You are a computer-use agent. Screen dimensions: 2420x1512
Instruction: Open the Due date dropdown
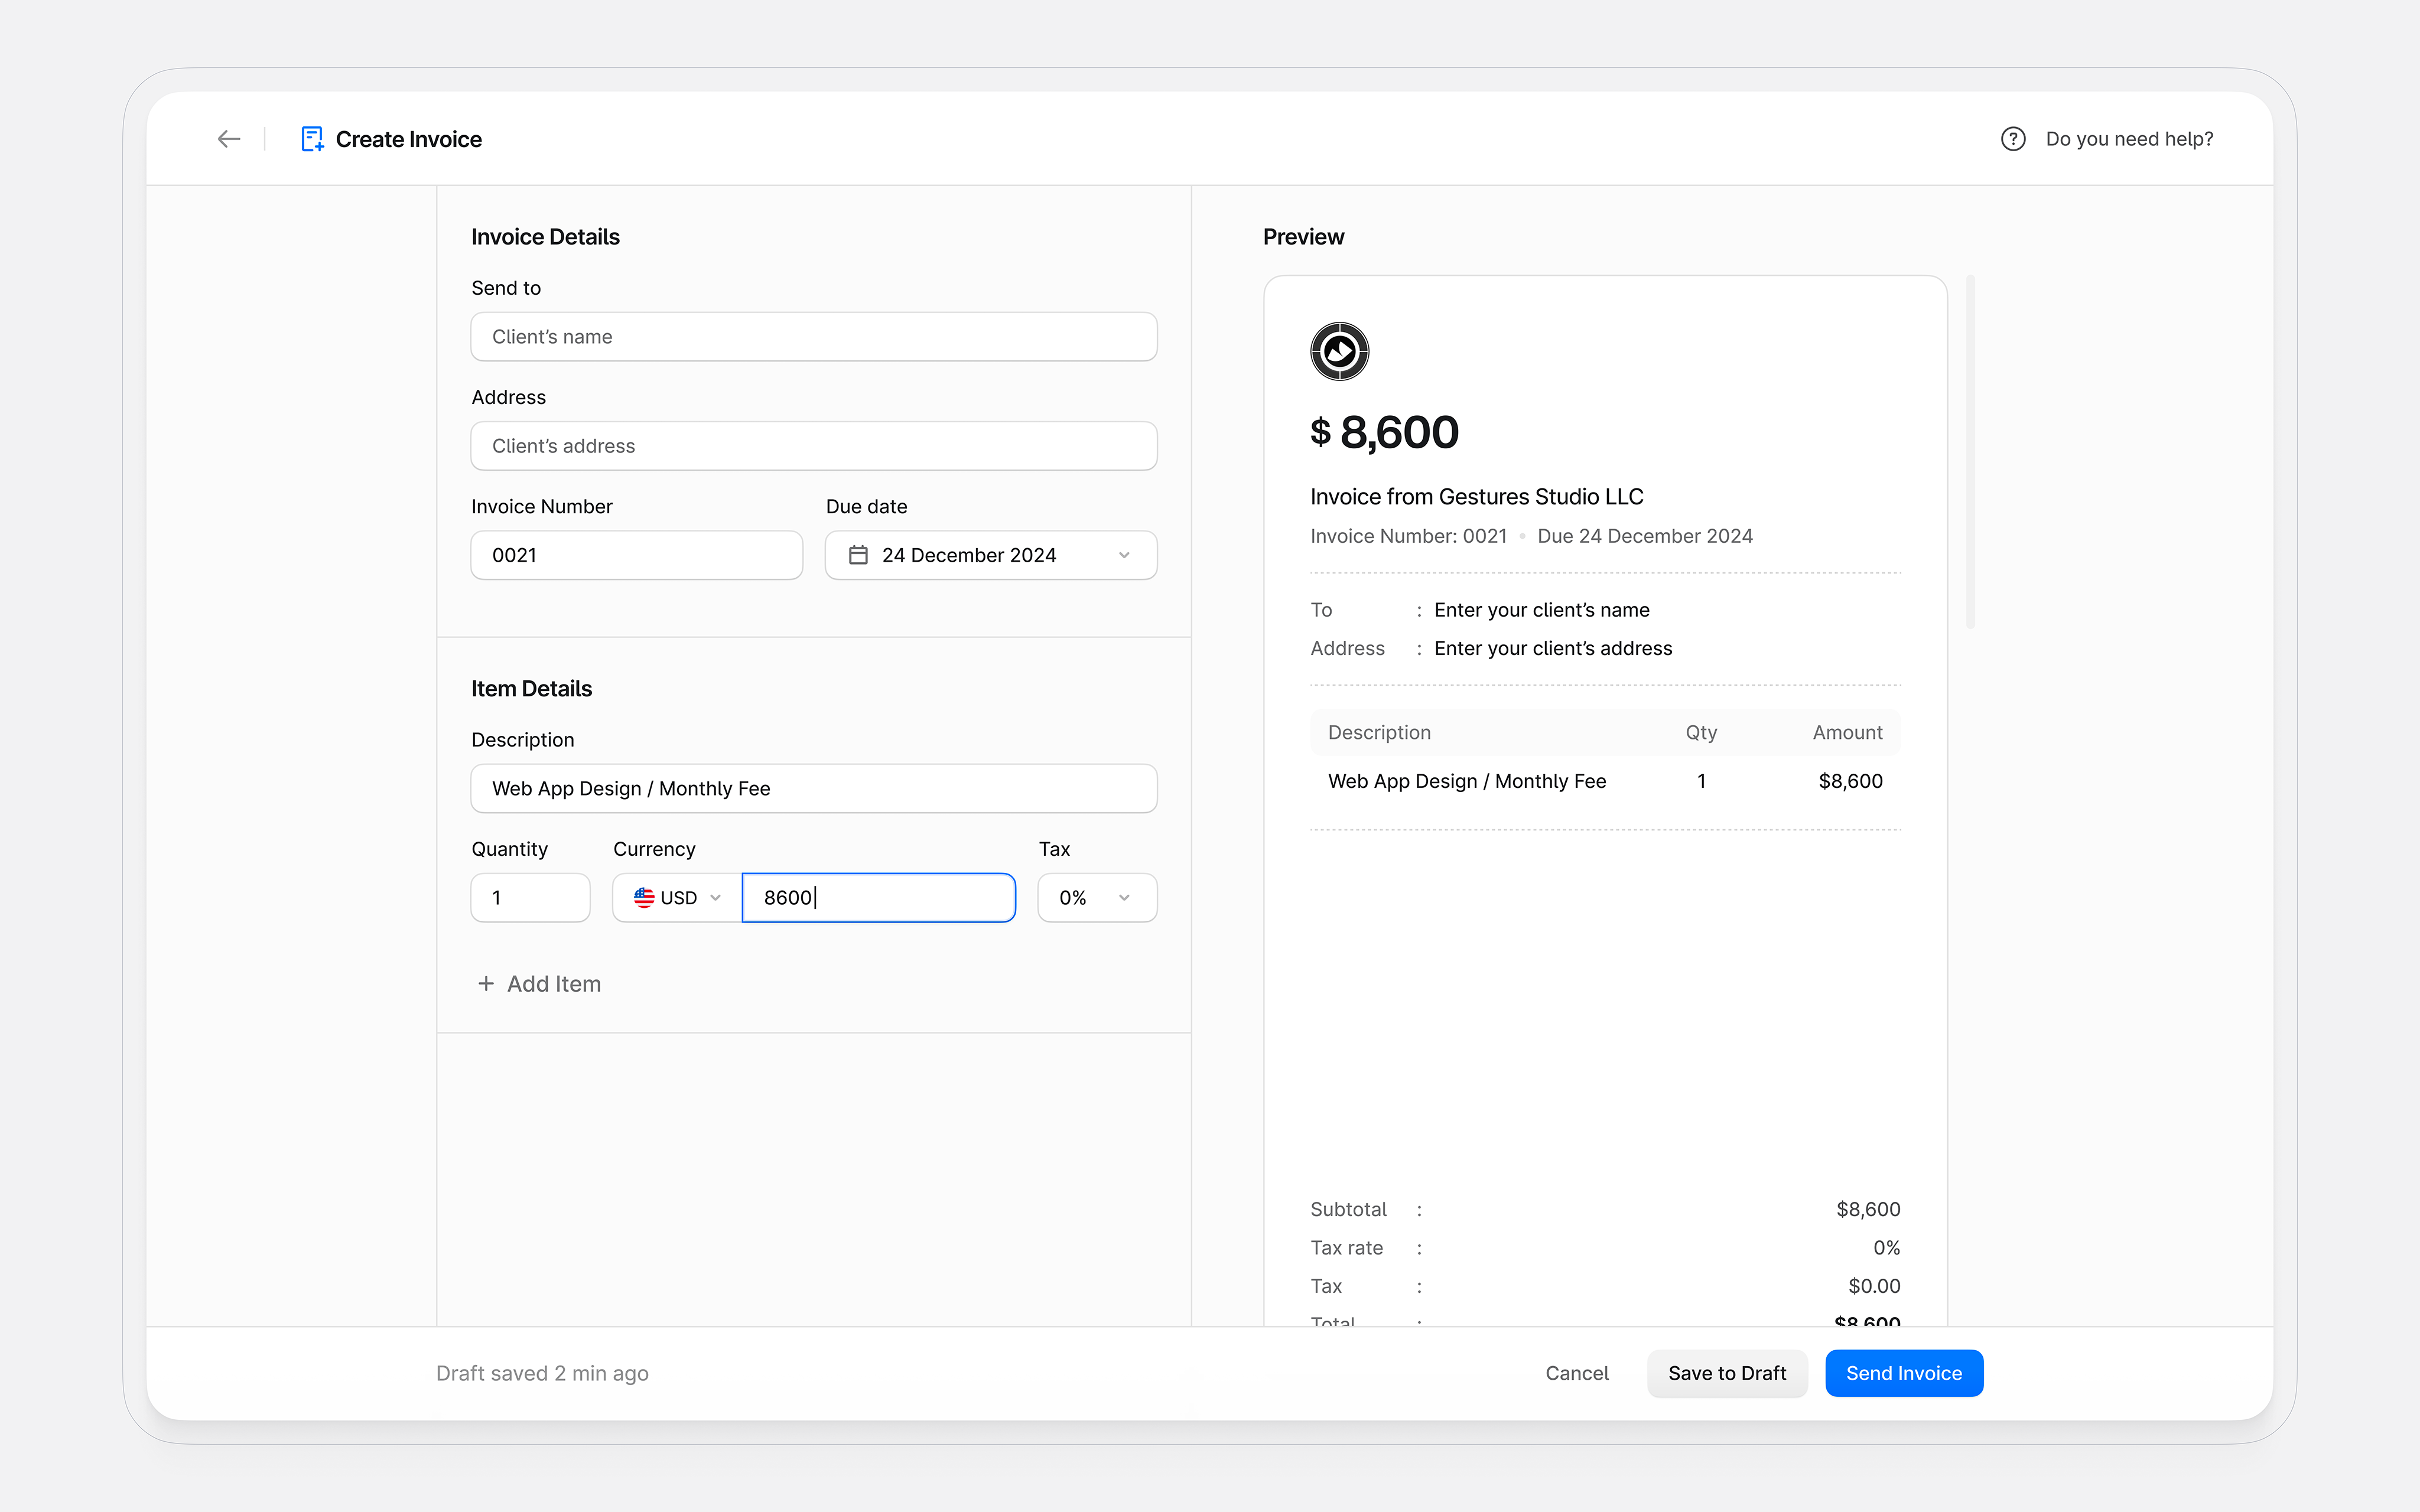1124,555
